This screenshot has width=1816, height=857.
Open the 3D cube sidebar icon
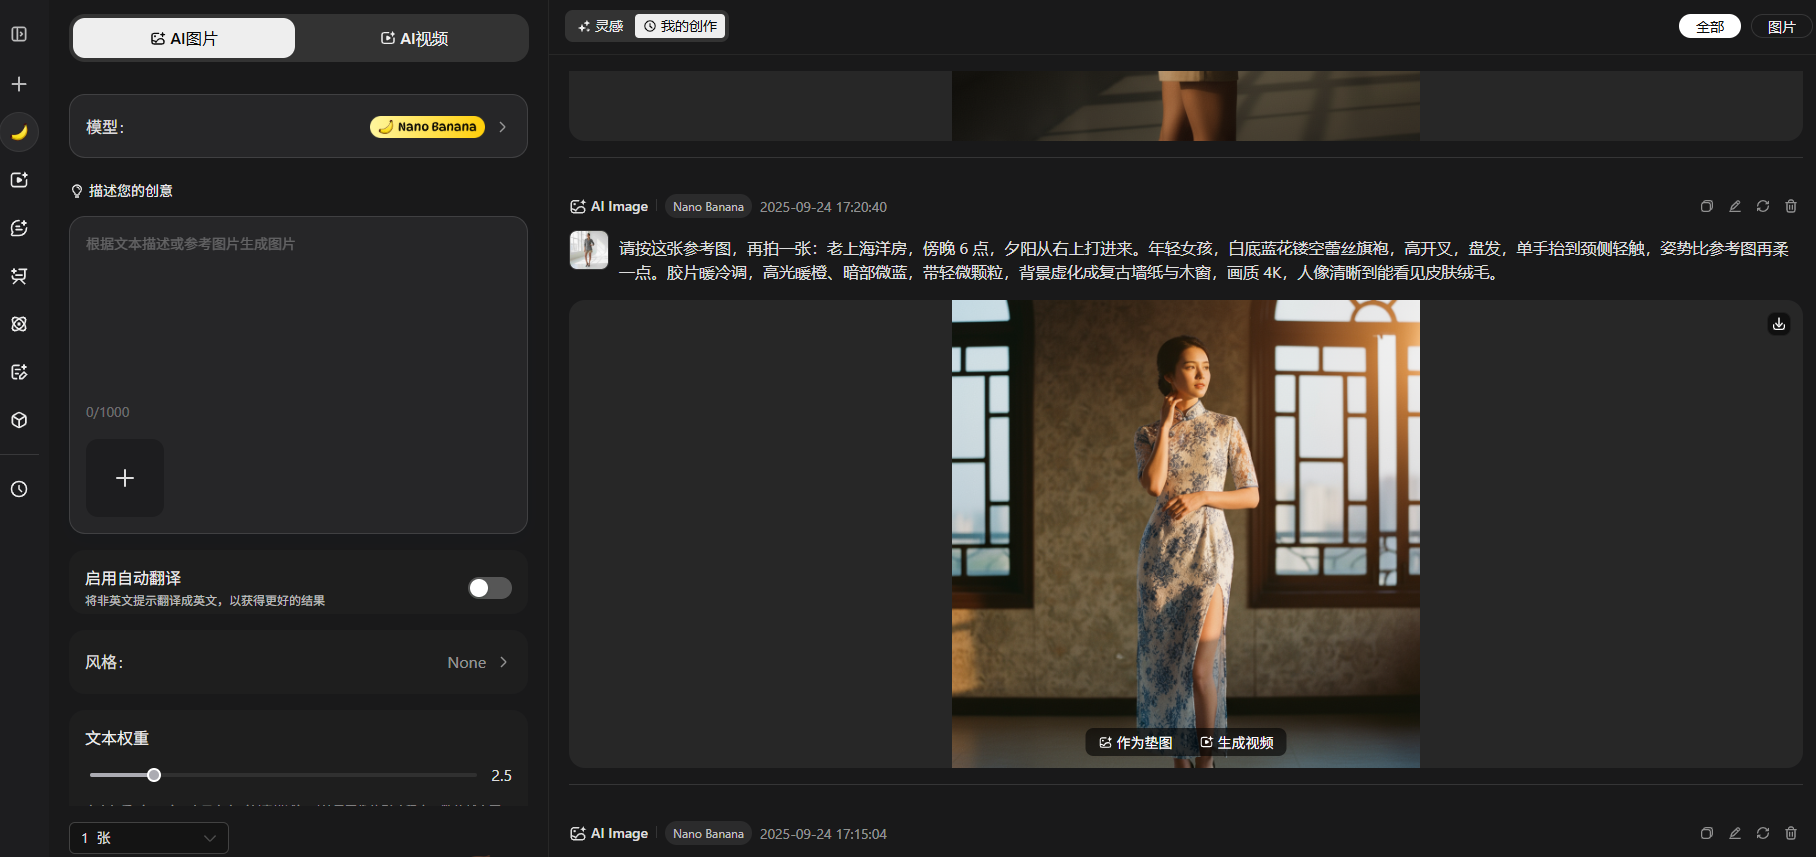[x=19, y=420]
